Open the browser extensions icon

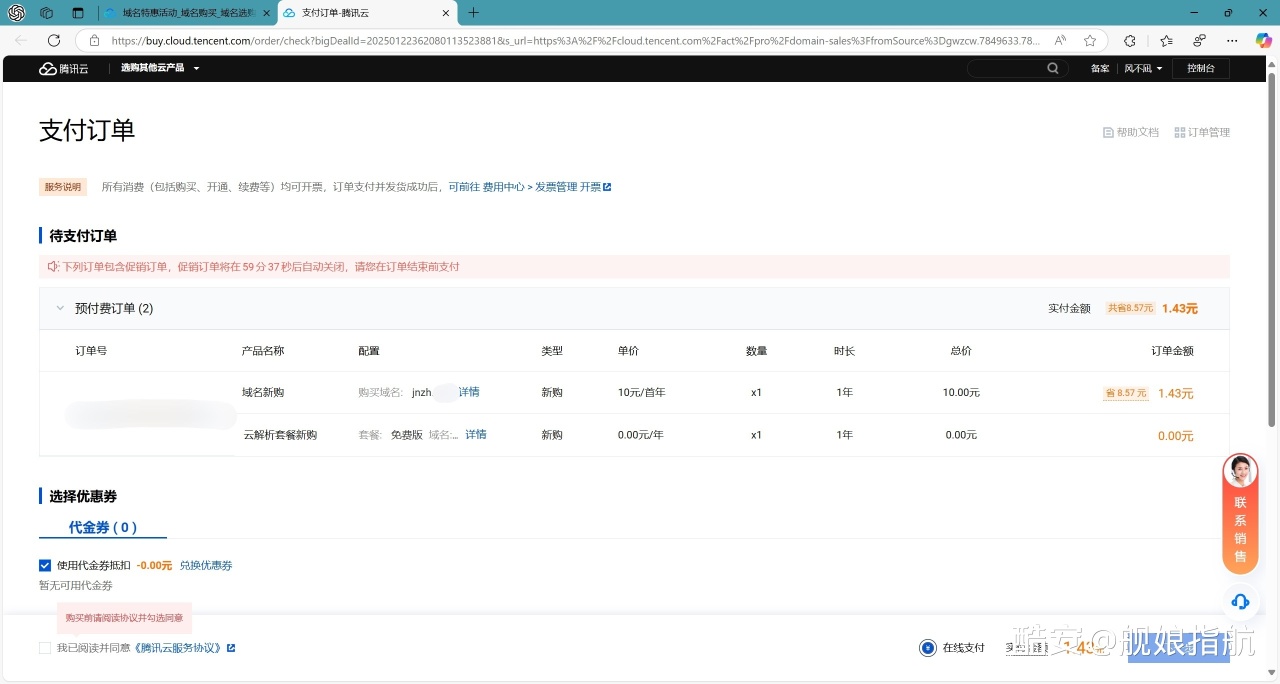(x=1130, y=41)
